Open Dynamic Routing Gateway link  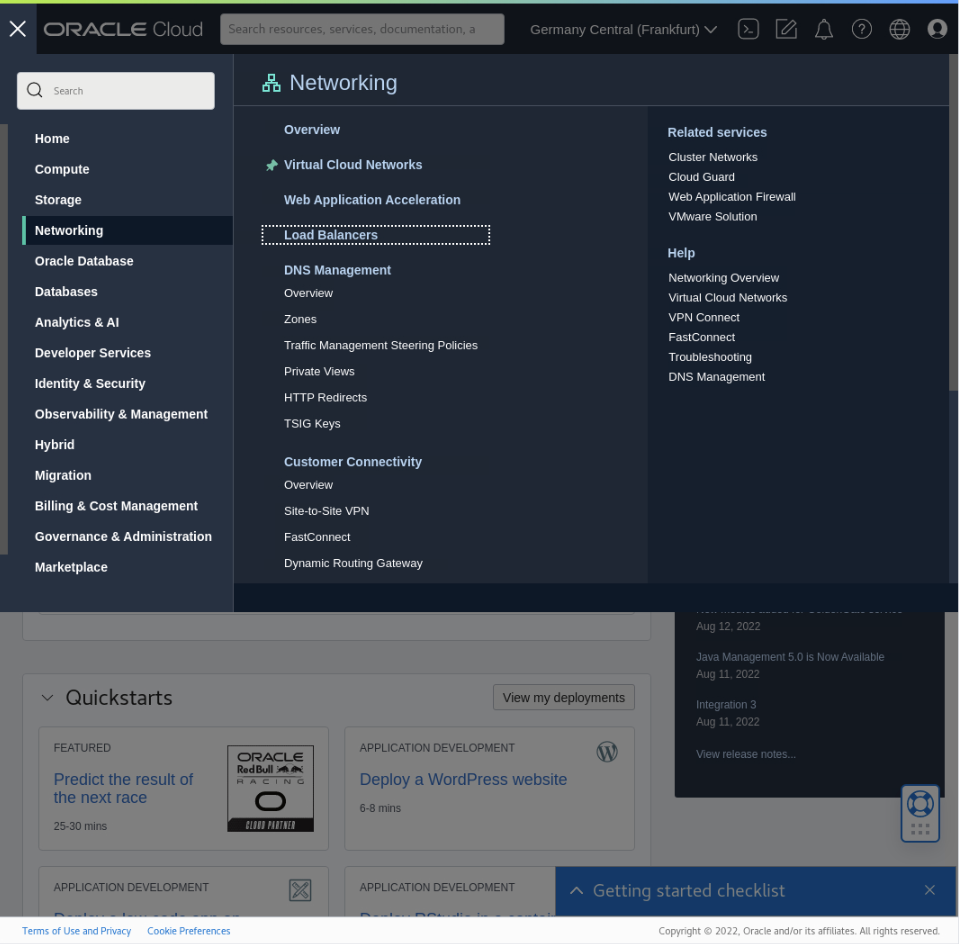(353, 563)
